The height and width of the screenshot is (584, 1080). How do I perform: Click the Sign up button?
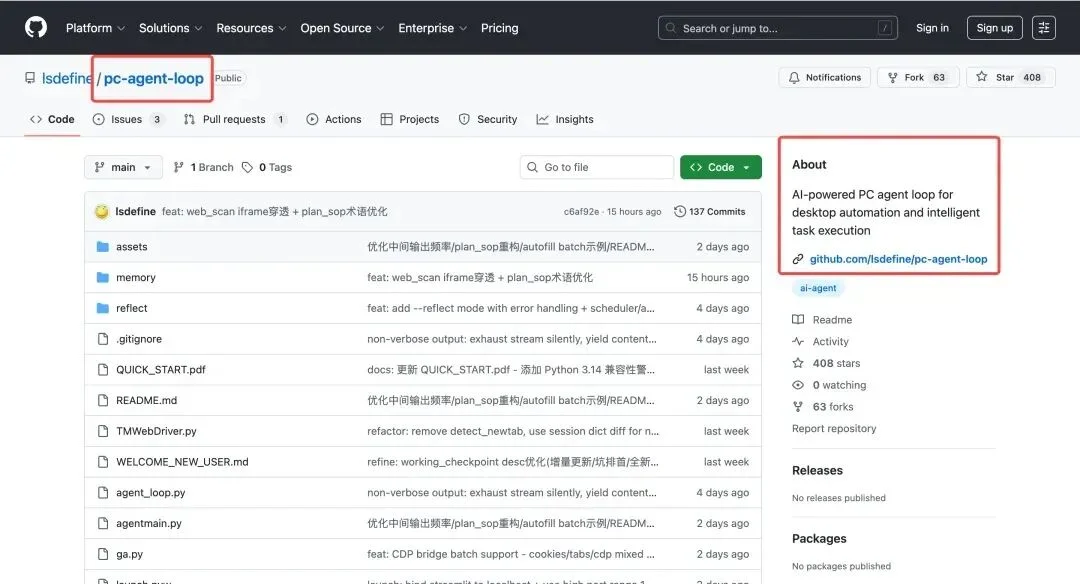coord(994,27)
